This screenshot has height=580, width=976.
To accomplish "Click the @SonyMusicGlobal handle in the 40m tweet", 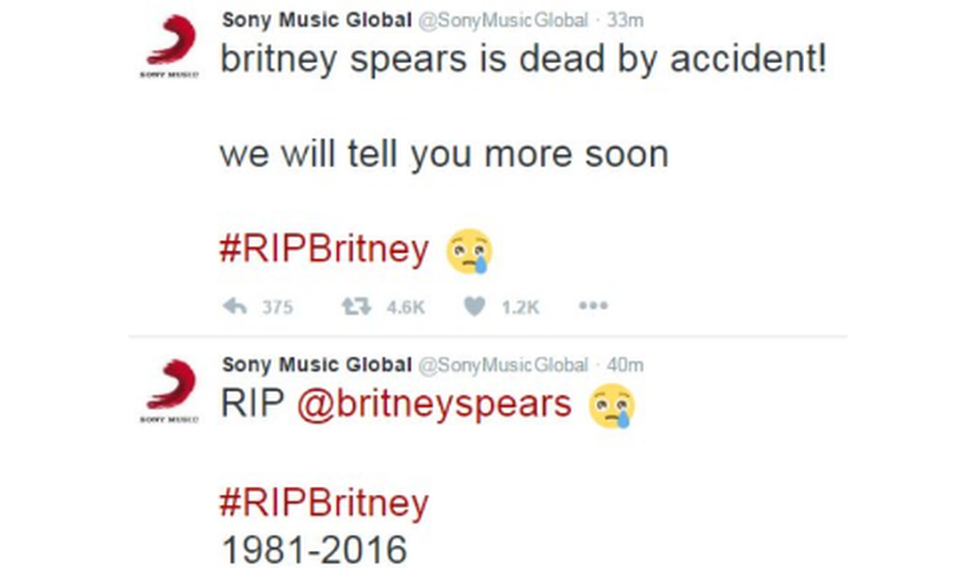I will [503, 365].
